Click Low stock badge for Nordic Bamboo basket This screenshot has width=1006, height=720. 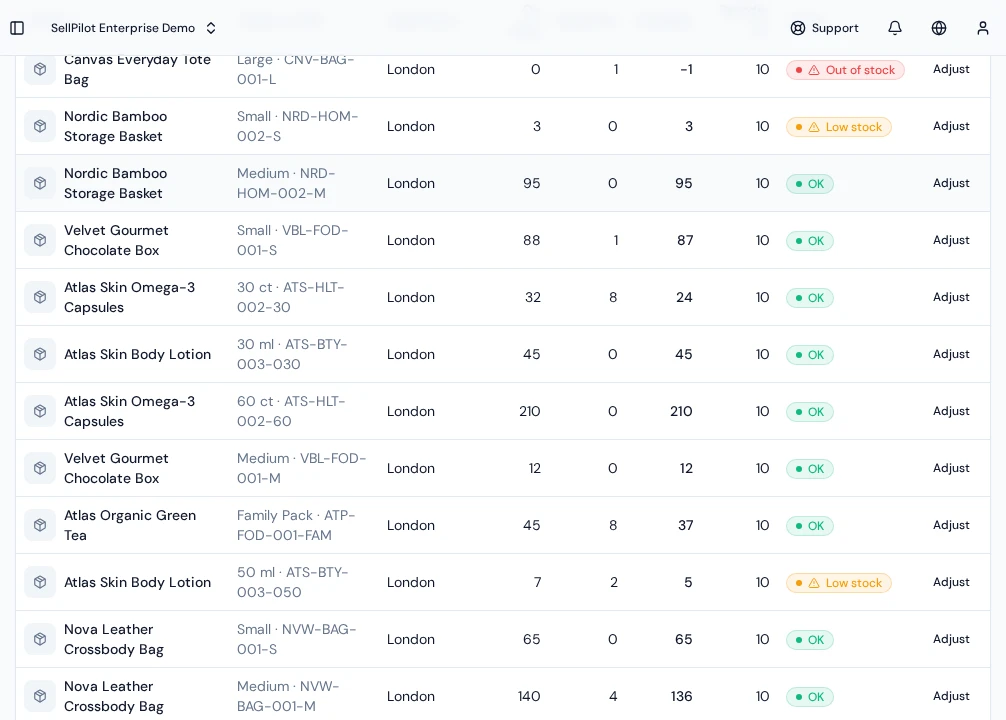coord(839,127)
